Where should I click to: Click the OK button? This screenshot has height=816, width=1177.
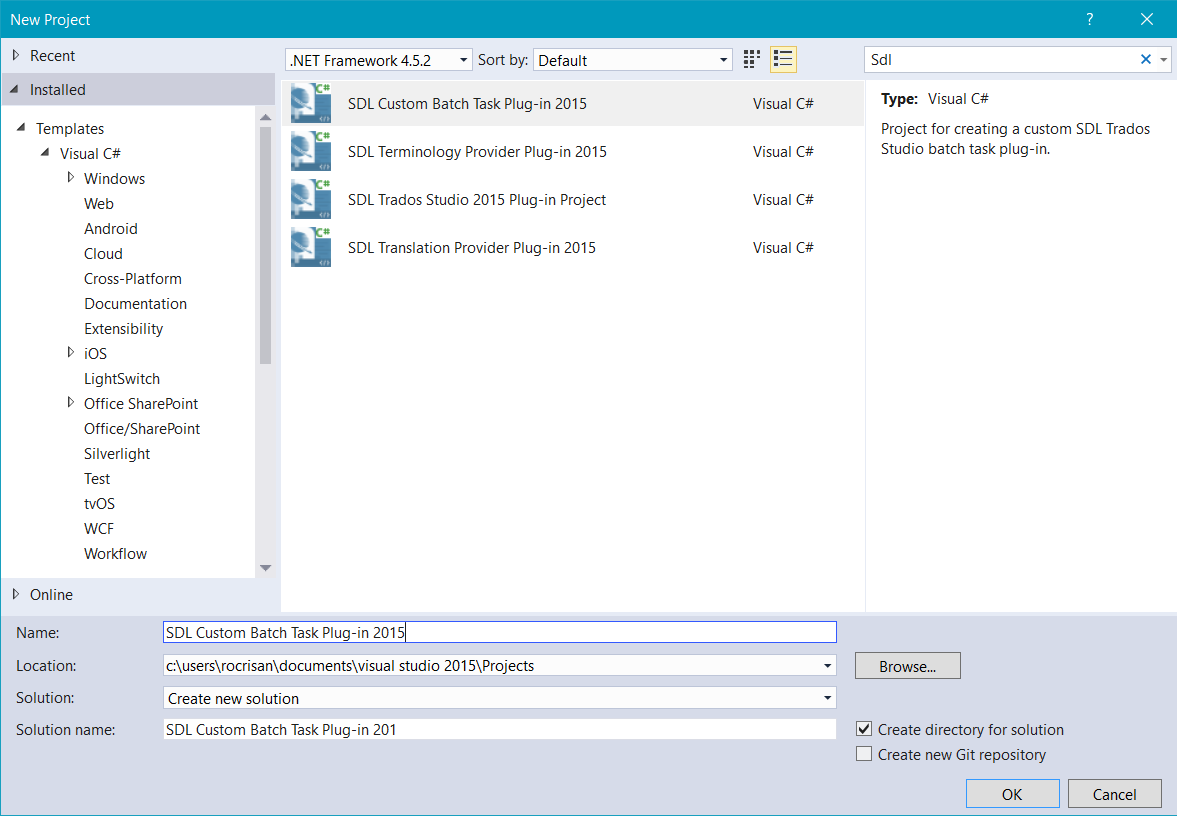(1012, 794)
